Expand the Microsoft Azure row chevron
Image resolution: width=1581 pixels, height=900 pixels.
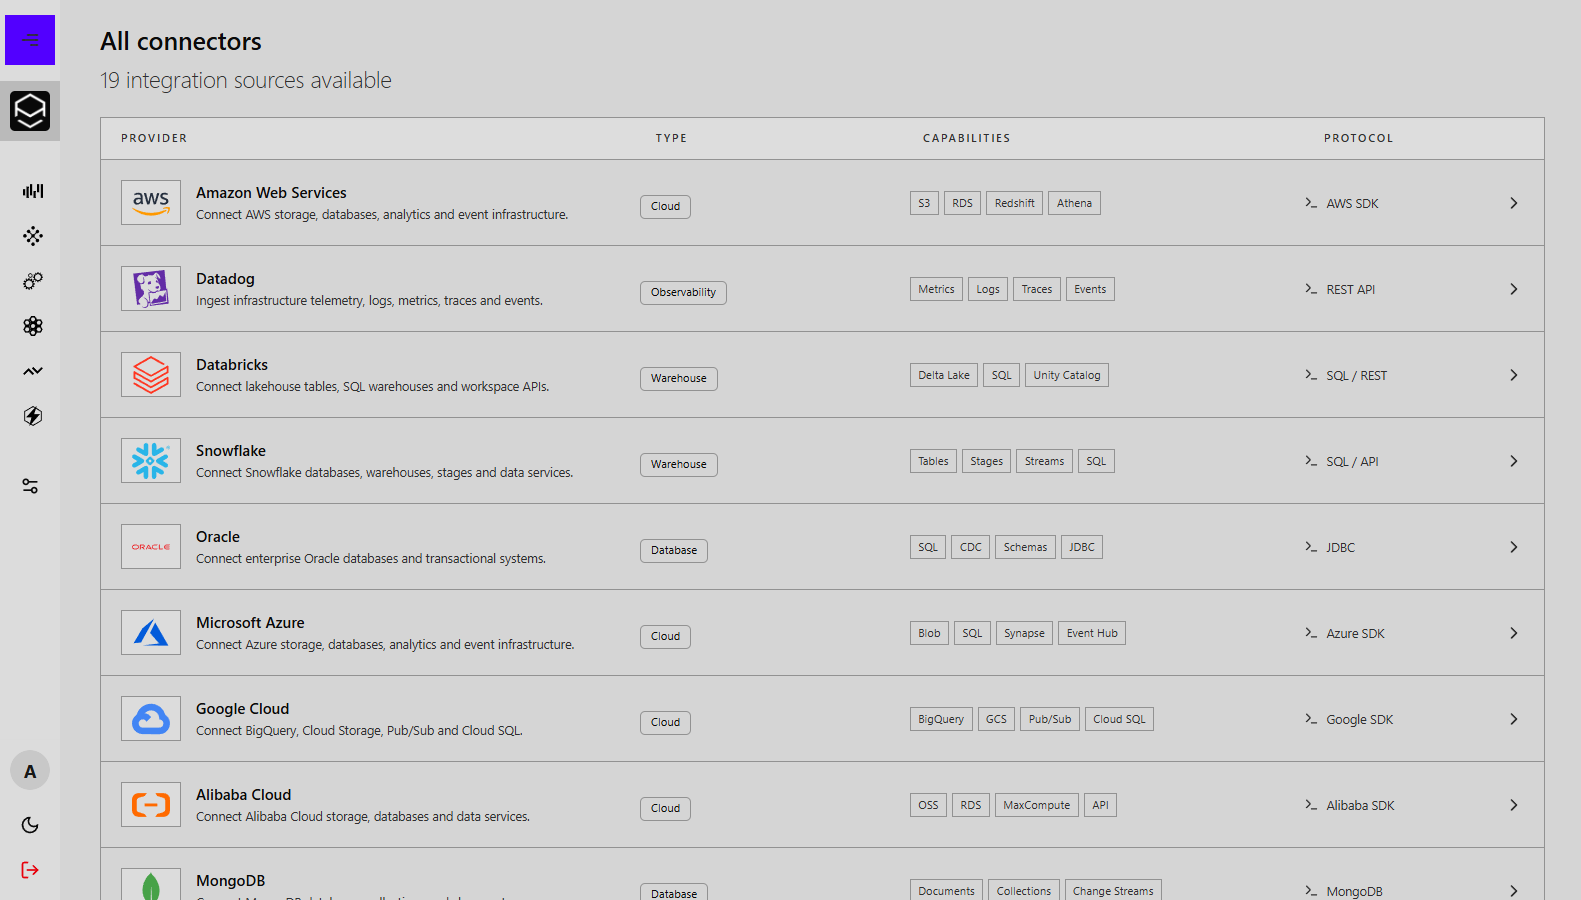click(1514, 633)
